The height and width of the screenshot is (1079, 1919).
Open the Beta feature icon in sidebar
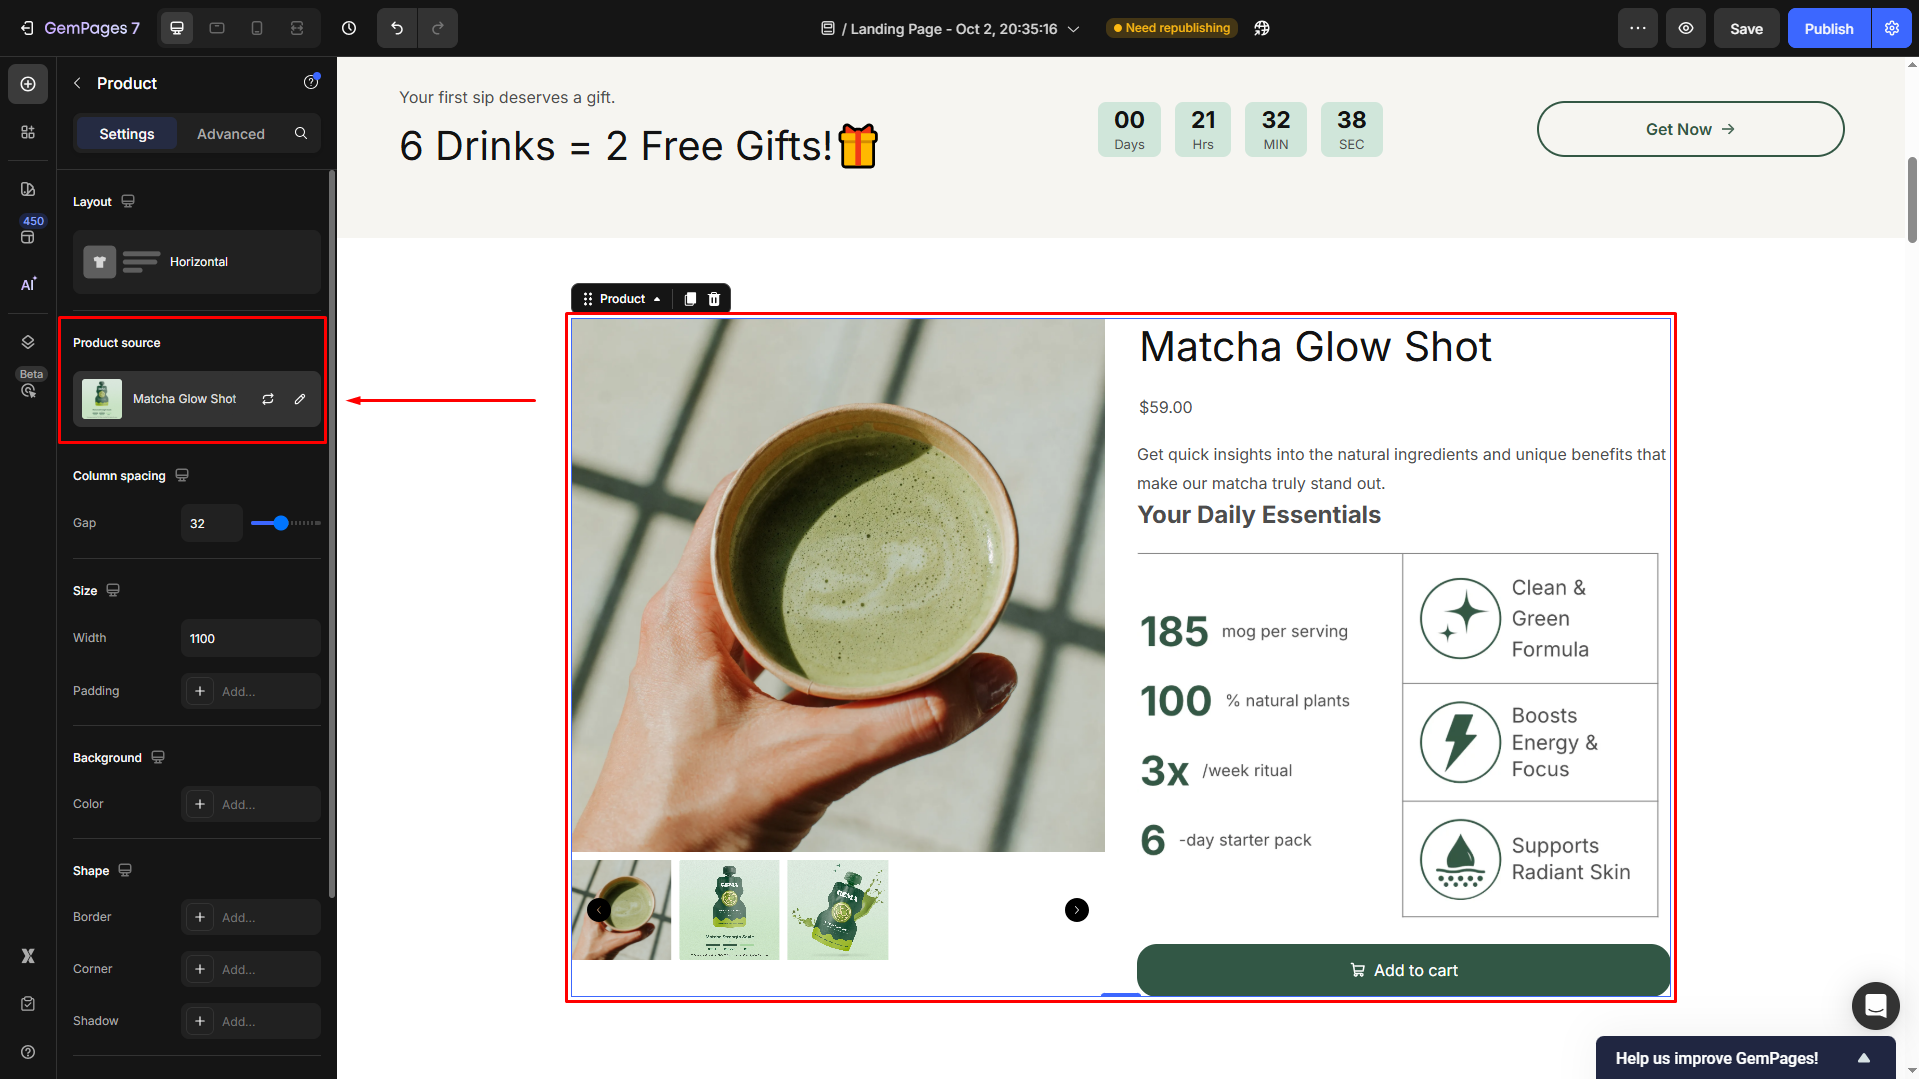pos(28,390)
